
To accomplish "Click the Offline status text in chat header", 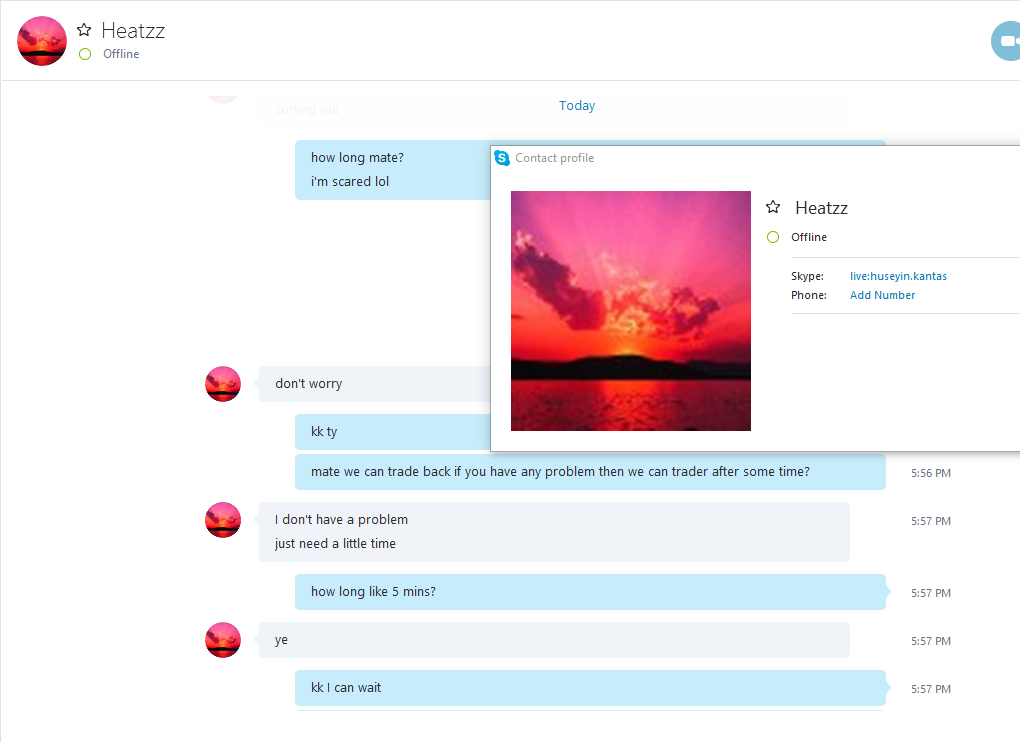I will [121, 54].
